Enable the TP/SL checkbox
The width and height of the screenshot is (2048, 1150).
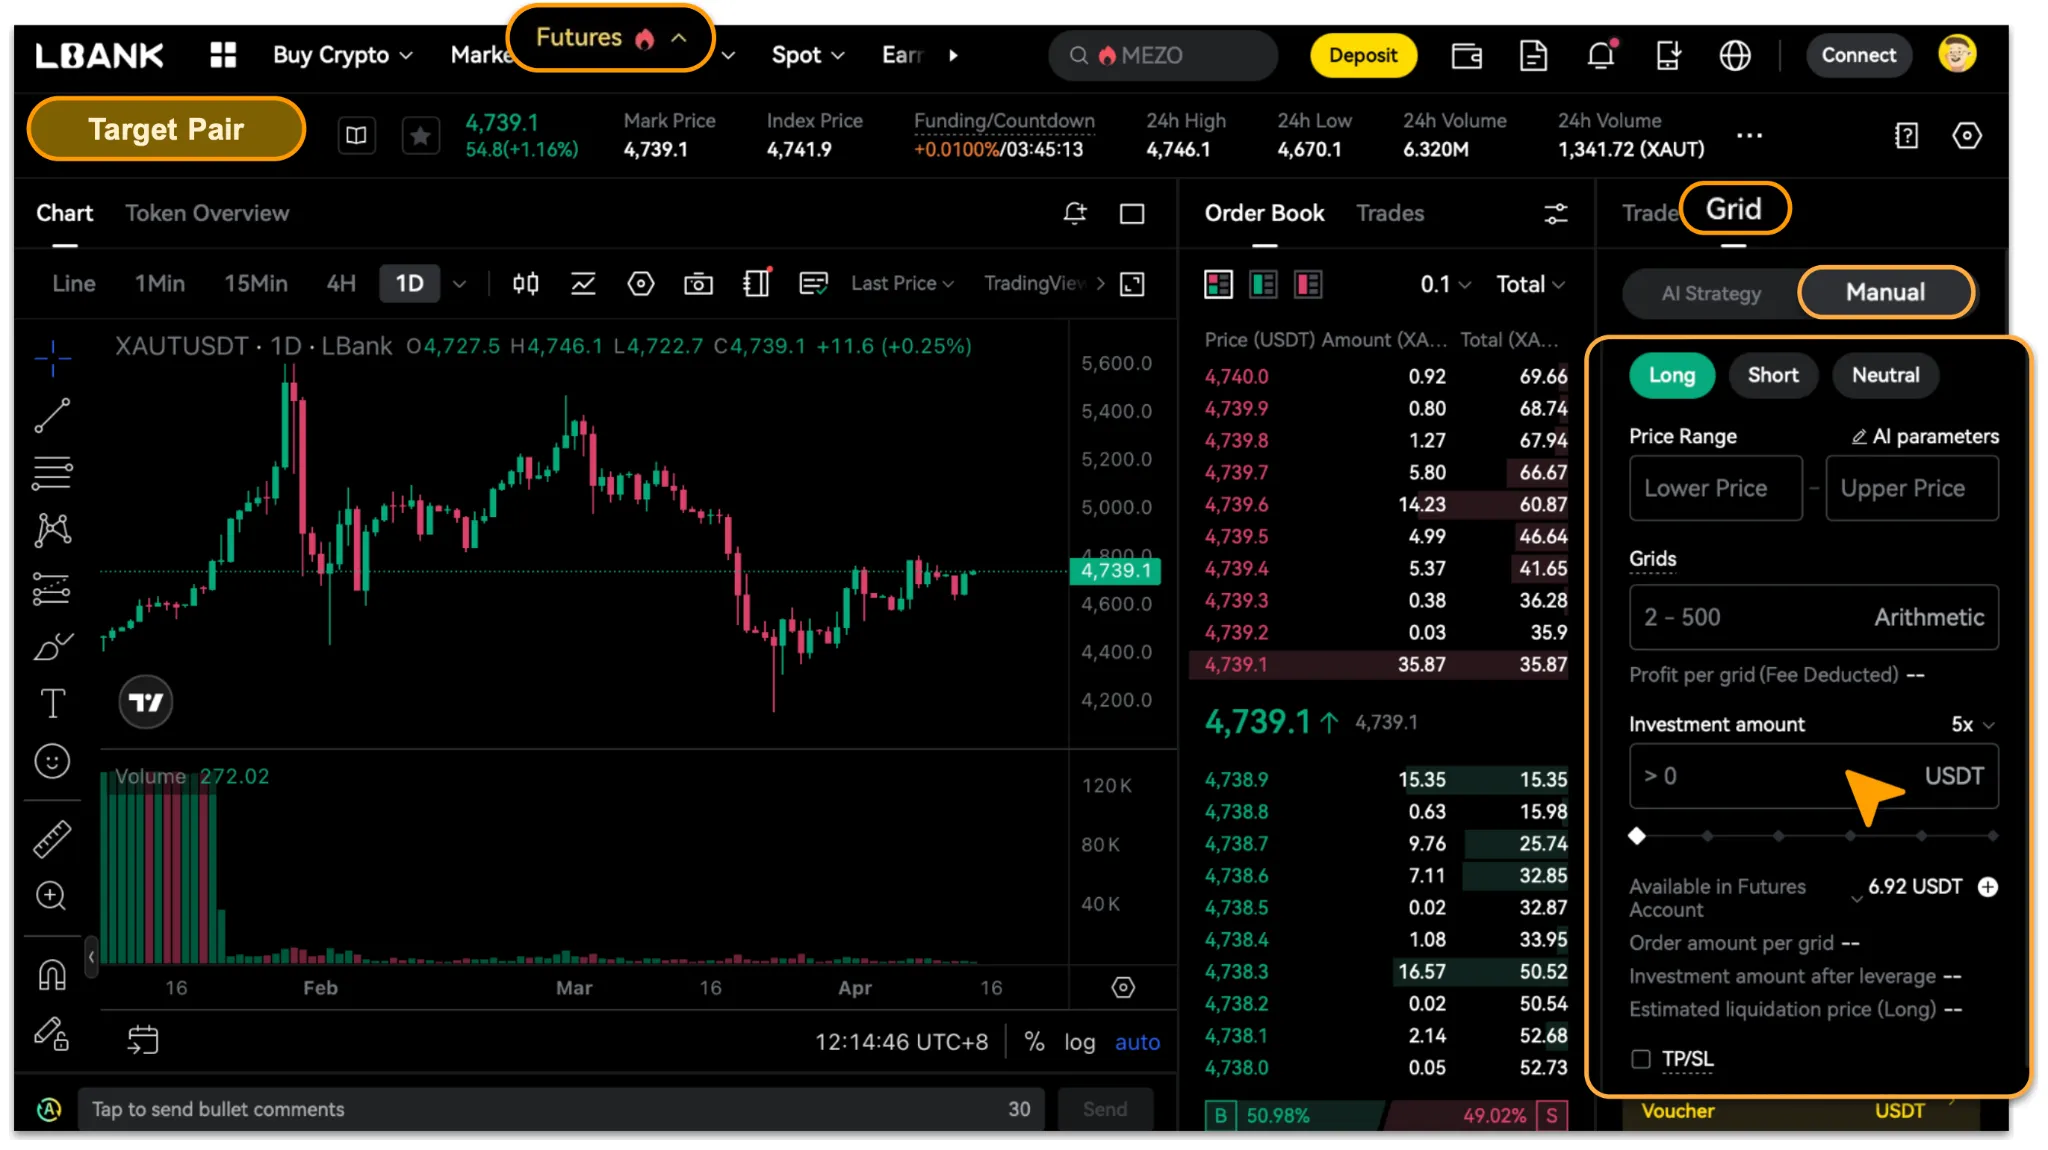[x=1641, y=1059]
